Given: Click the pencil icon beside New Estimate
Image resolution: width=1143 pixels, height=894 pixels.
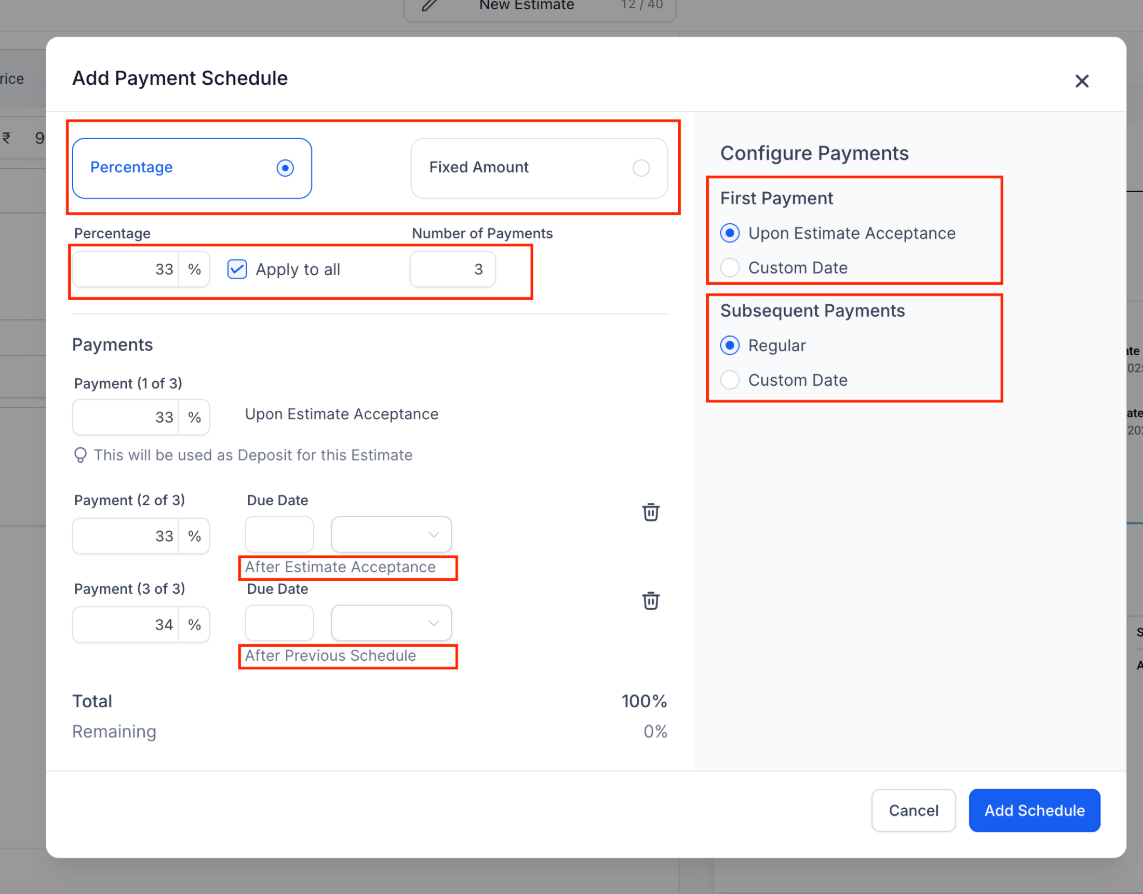Looking at the screenshot, I should pos(430,5).
